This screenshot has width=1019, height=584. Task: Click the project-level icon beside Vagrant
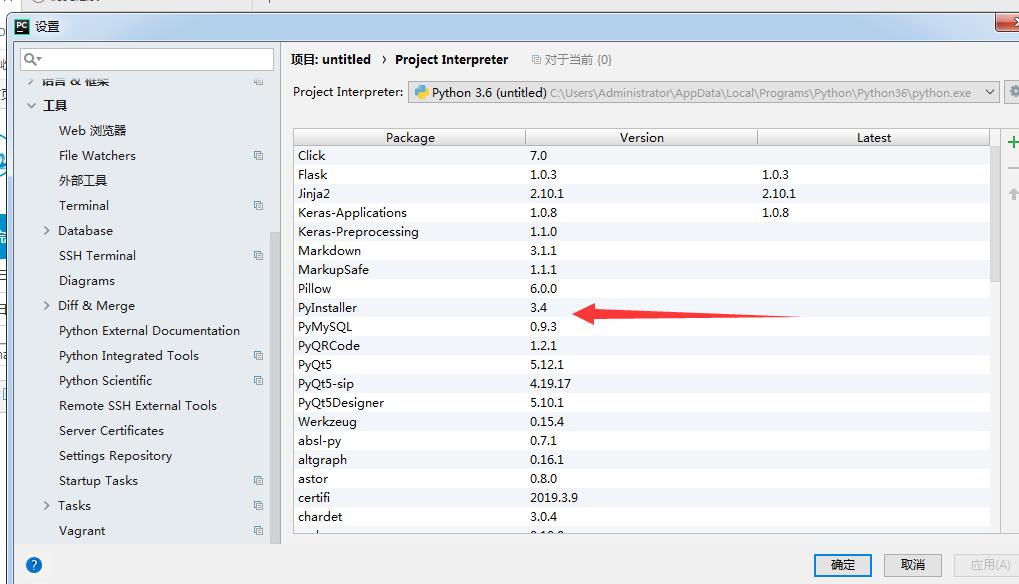click(x=258, y=530)
